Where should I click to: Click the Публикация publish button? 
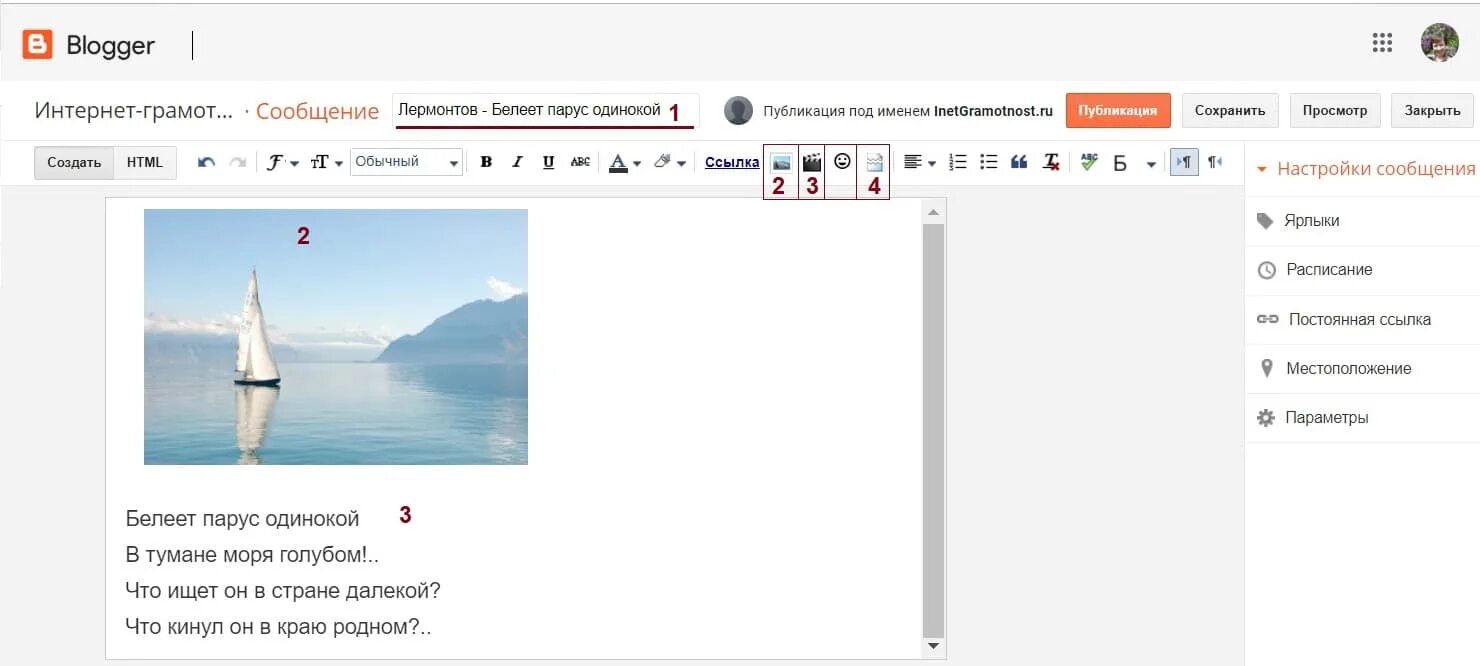click(1118, 110)
